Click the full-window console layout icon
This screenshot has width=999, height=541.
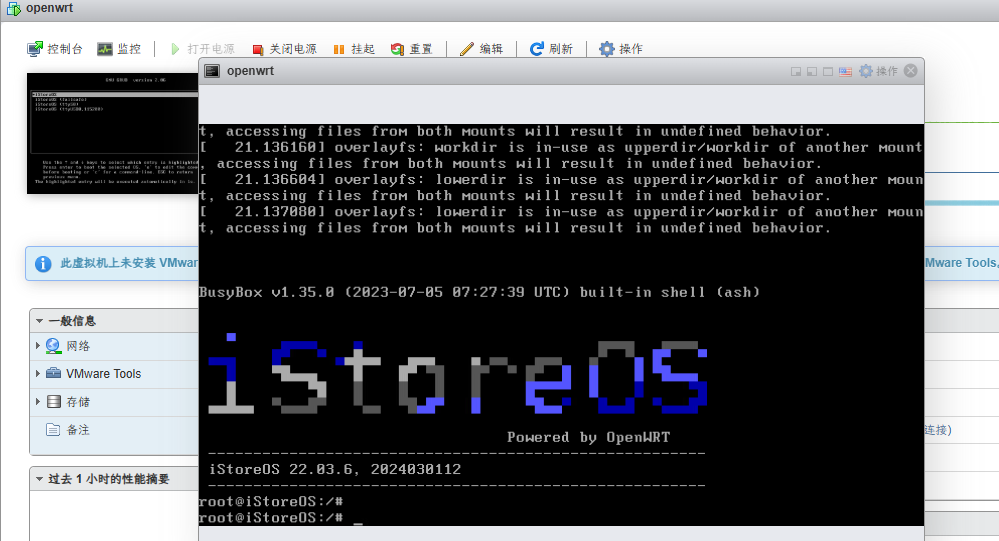828,71
